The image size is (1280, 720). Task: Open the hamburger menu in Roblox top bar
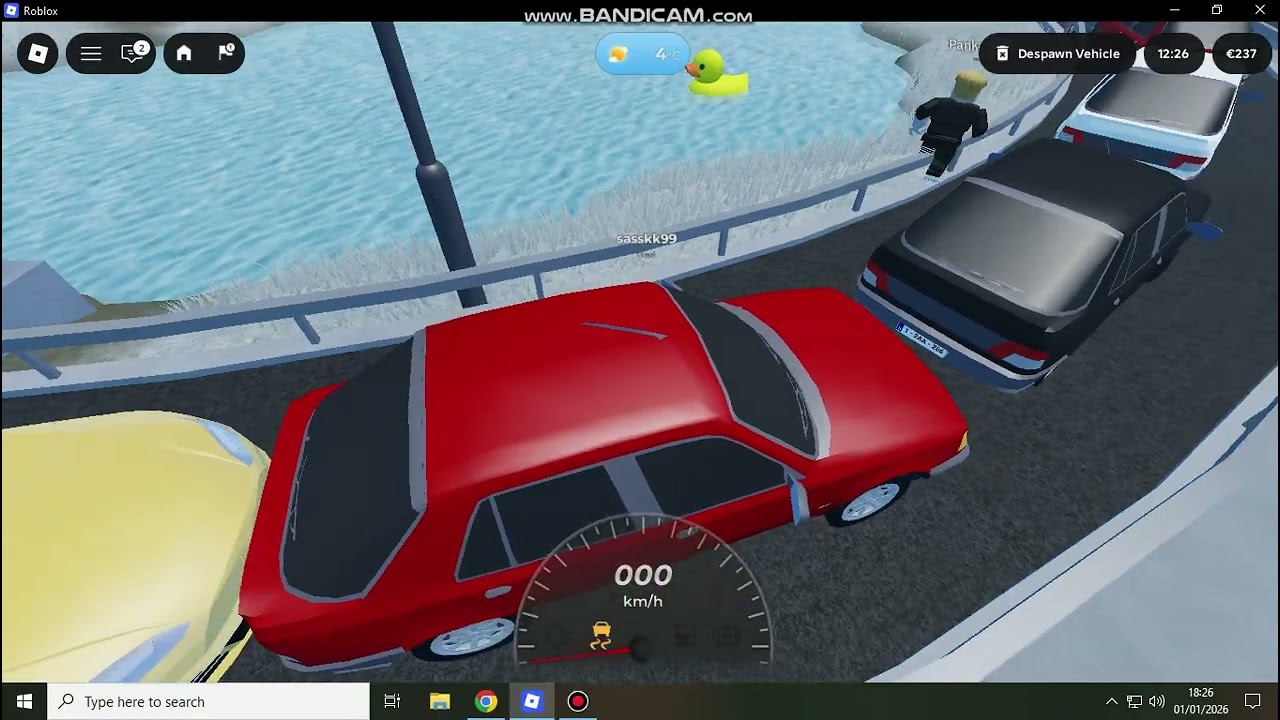pyautogui.click(x=91, y=54)
